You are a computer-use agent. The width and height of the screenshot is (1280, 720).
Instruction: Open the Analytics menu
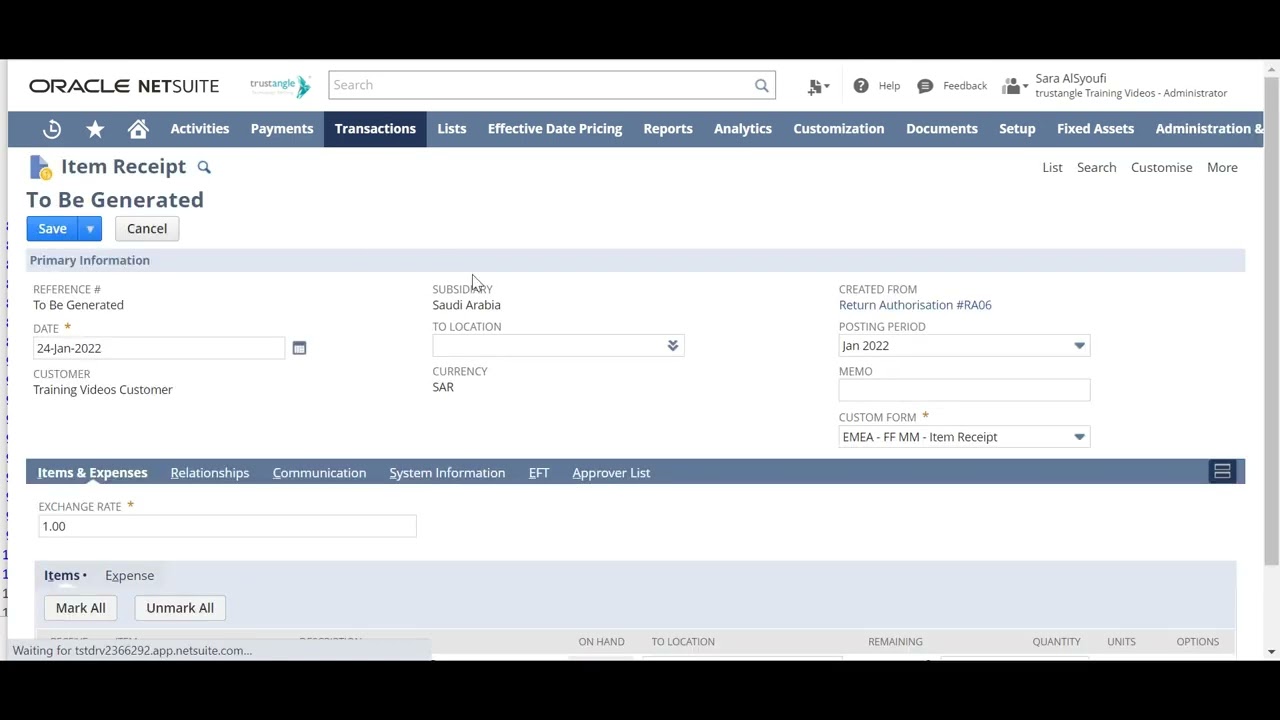pos(743,129)
